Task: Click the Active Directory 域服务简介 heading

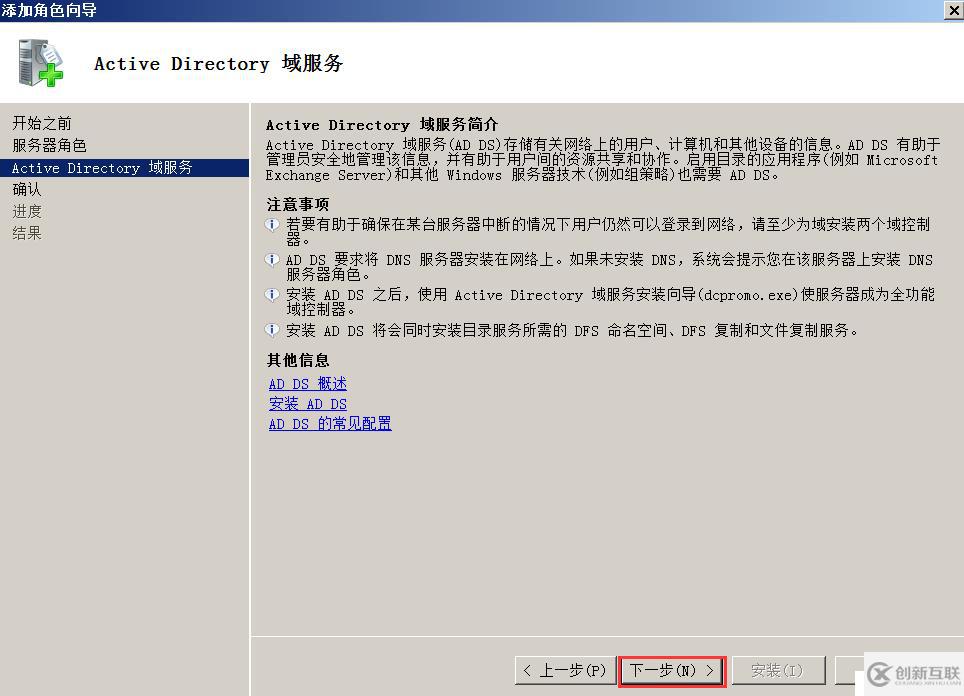Action: (382, 125)
